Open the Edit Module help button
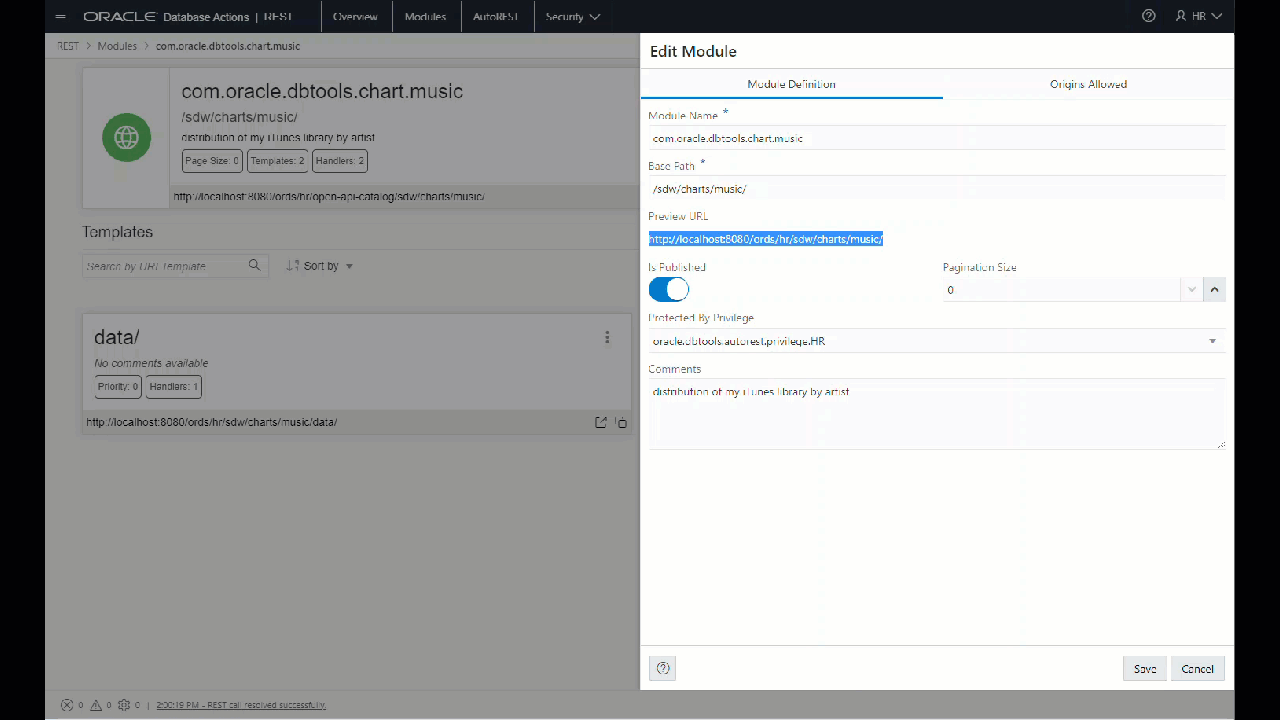 662,669
